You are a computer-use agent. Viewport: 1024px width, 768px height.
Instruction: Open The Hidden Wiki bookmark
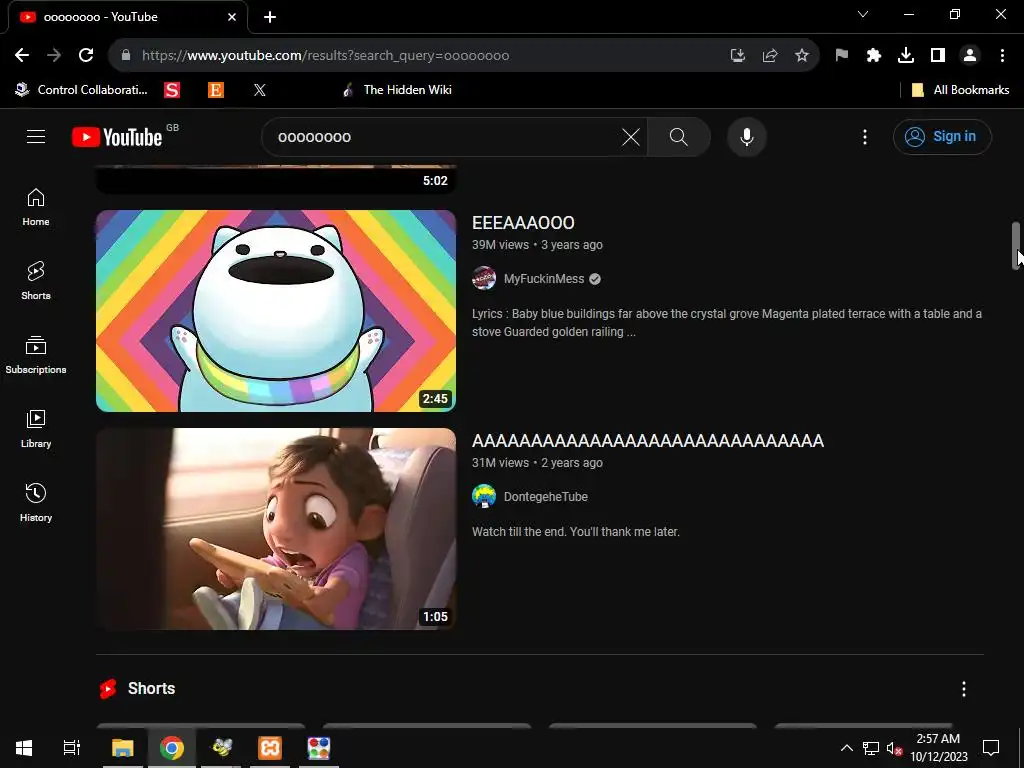(397, 90)
